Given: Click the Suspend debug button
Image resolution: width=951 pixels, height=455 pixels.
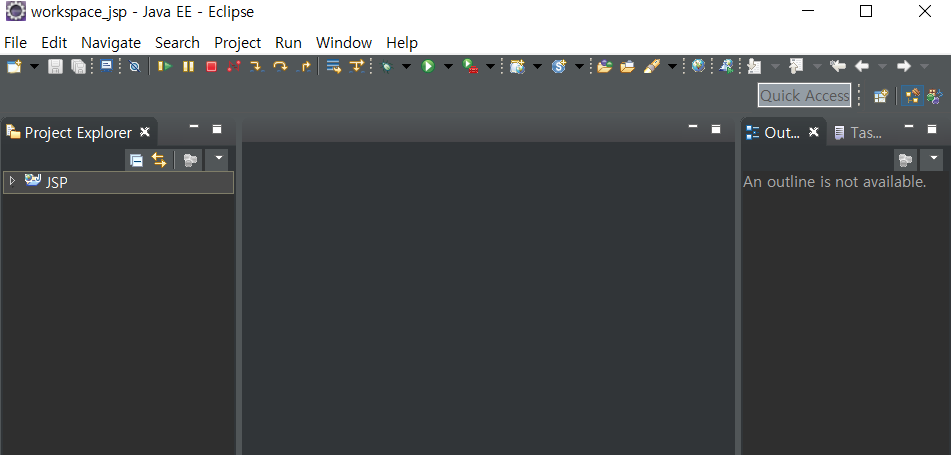Looking at the screenshot, I should point(189,66).
